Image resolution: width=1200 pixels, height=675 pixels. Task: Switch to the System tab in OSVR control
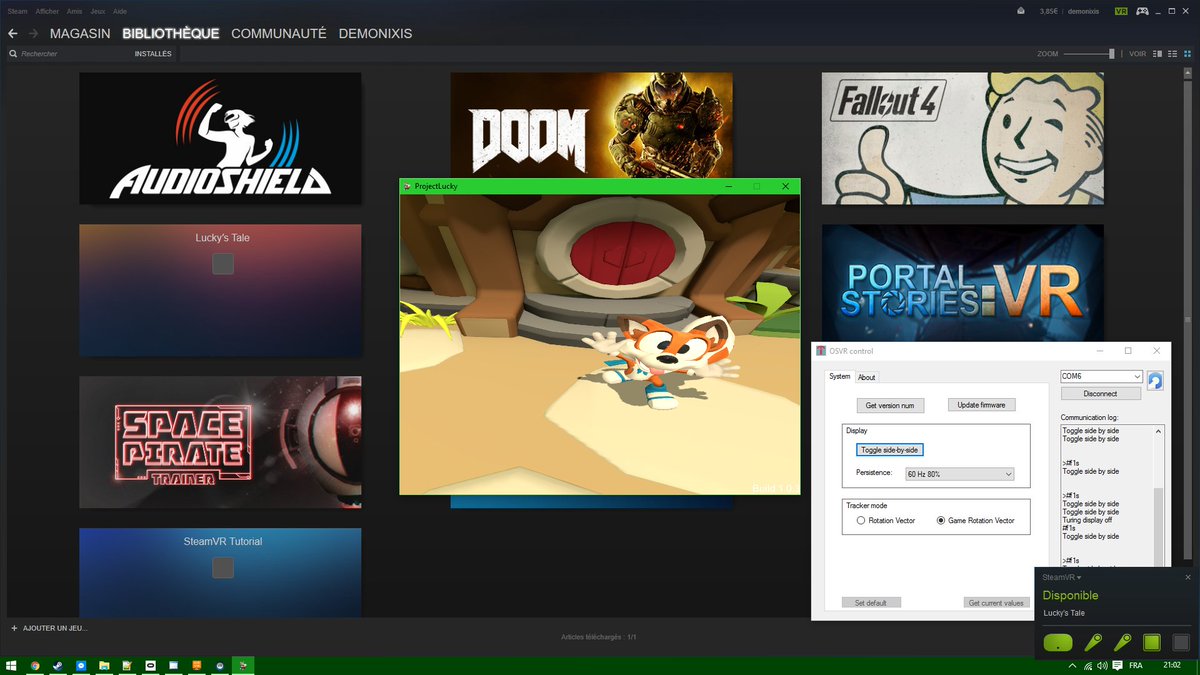[840, 376]
